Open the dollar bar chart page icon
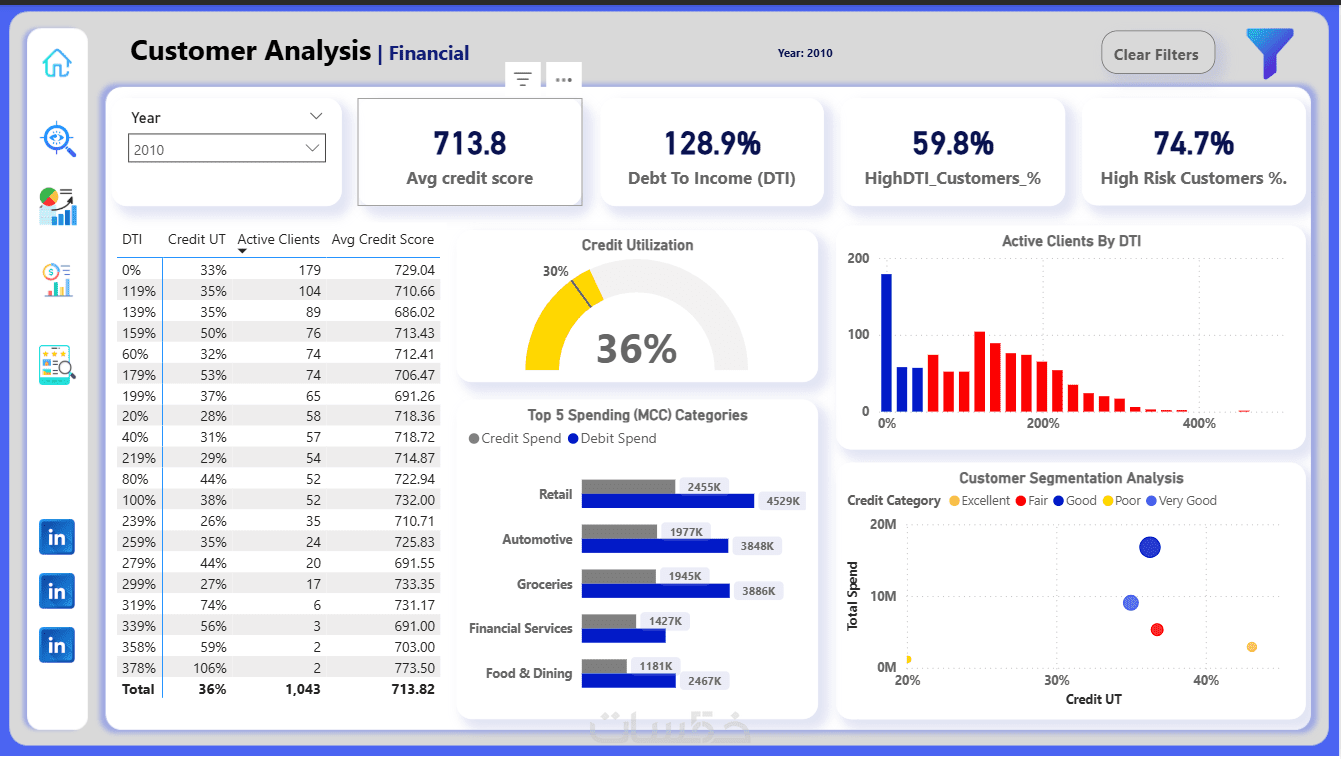Screen dimensions: 1341x759 pos(57,280)
